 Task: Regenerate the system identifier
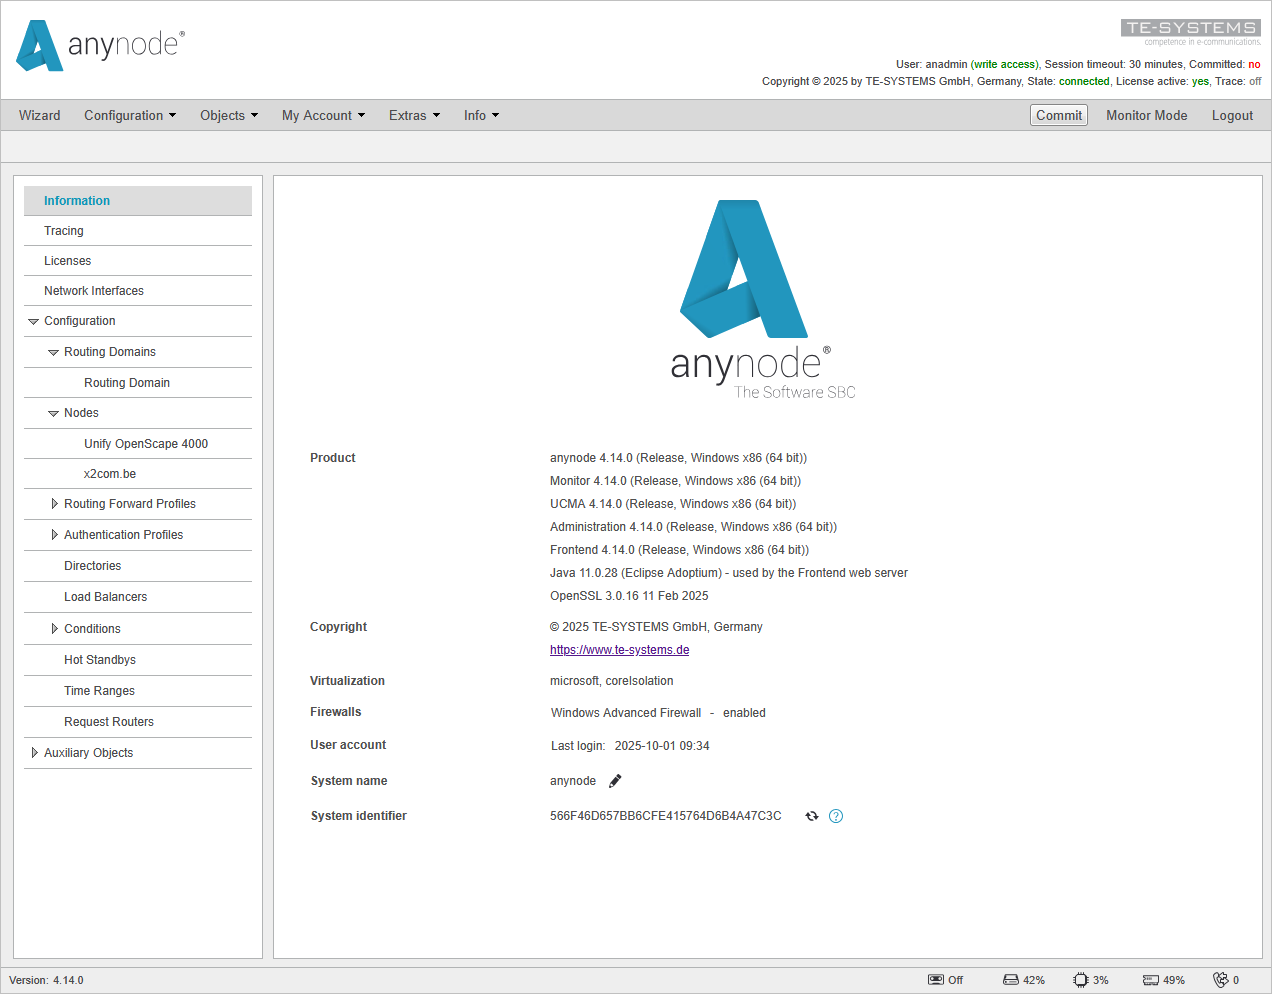811,816
